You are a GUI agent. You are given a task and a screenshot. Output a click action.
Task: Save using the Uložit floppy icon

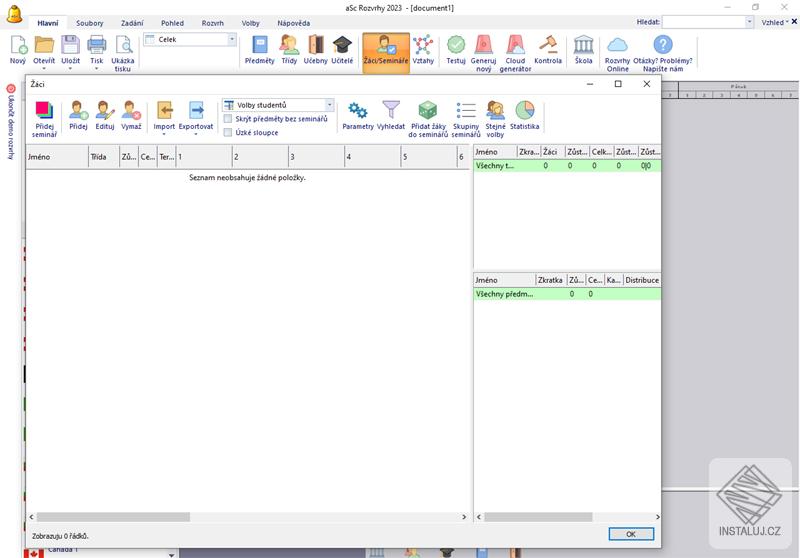click(x=70, y=46)
